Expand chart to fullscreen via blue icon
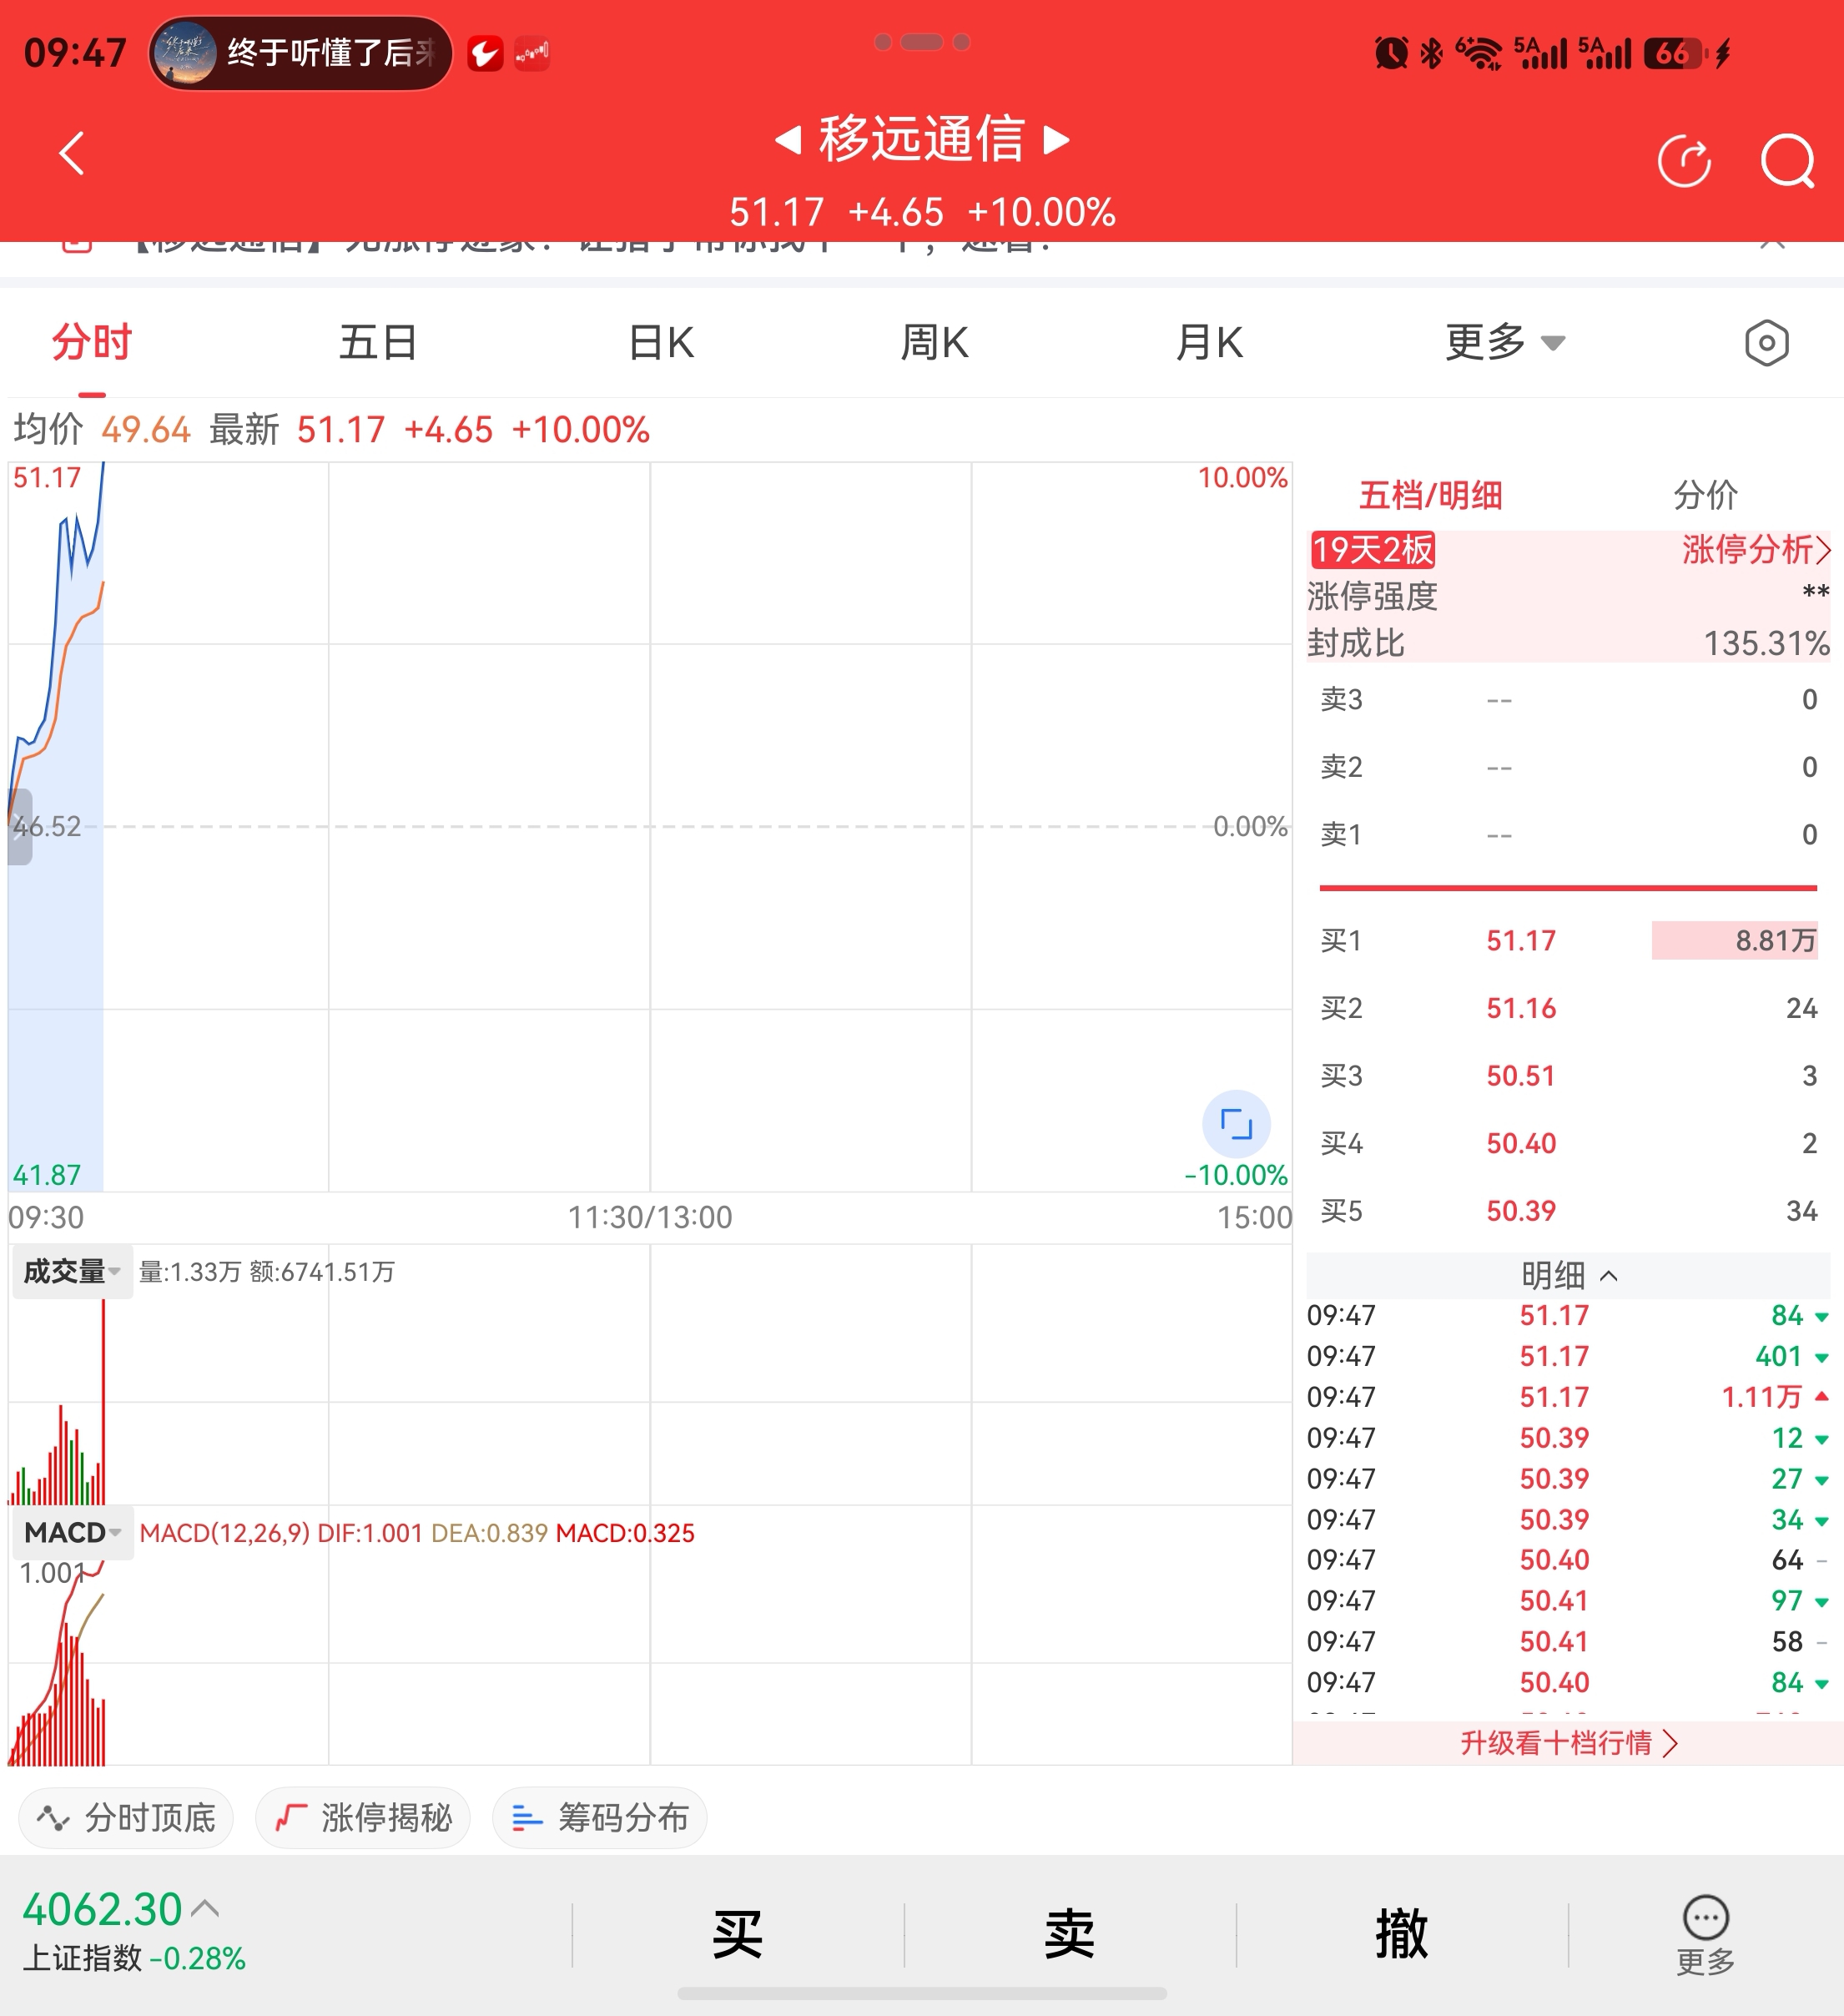This screenshot has width=1844, height=2016. click(1236, 1123)
